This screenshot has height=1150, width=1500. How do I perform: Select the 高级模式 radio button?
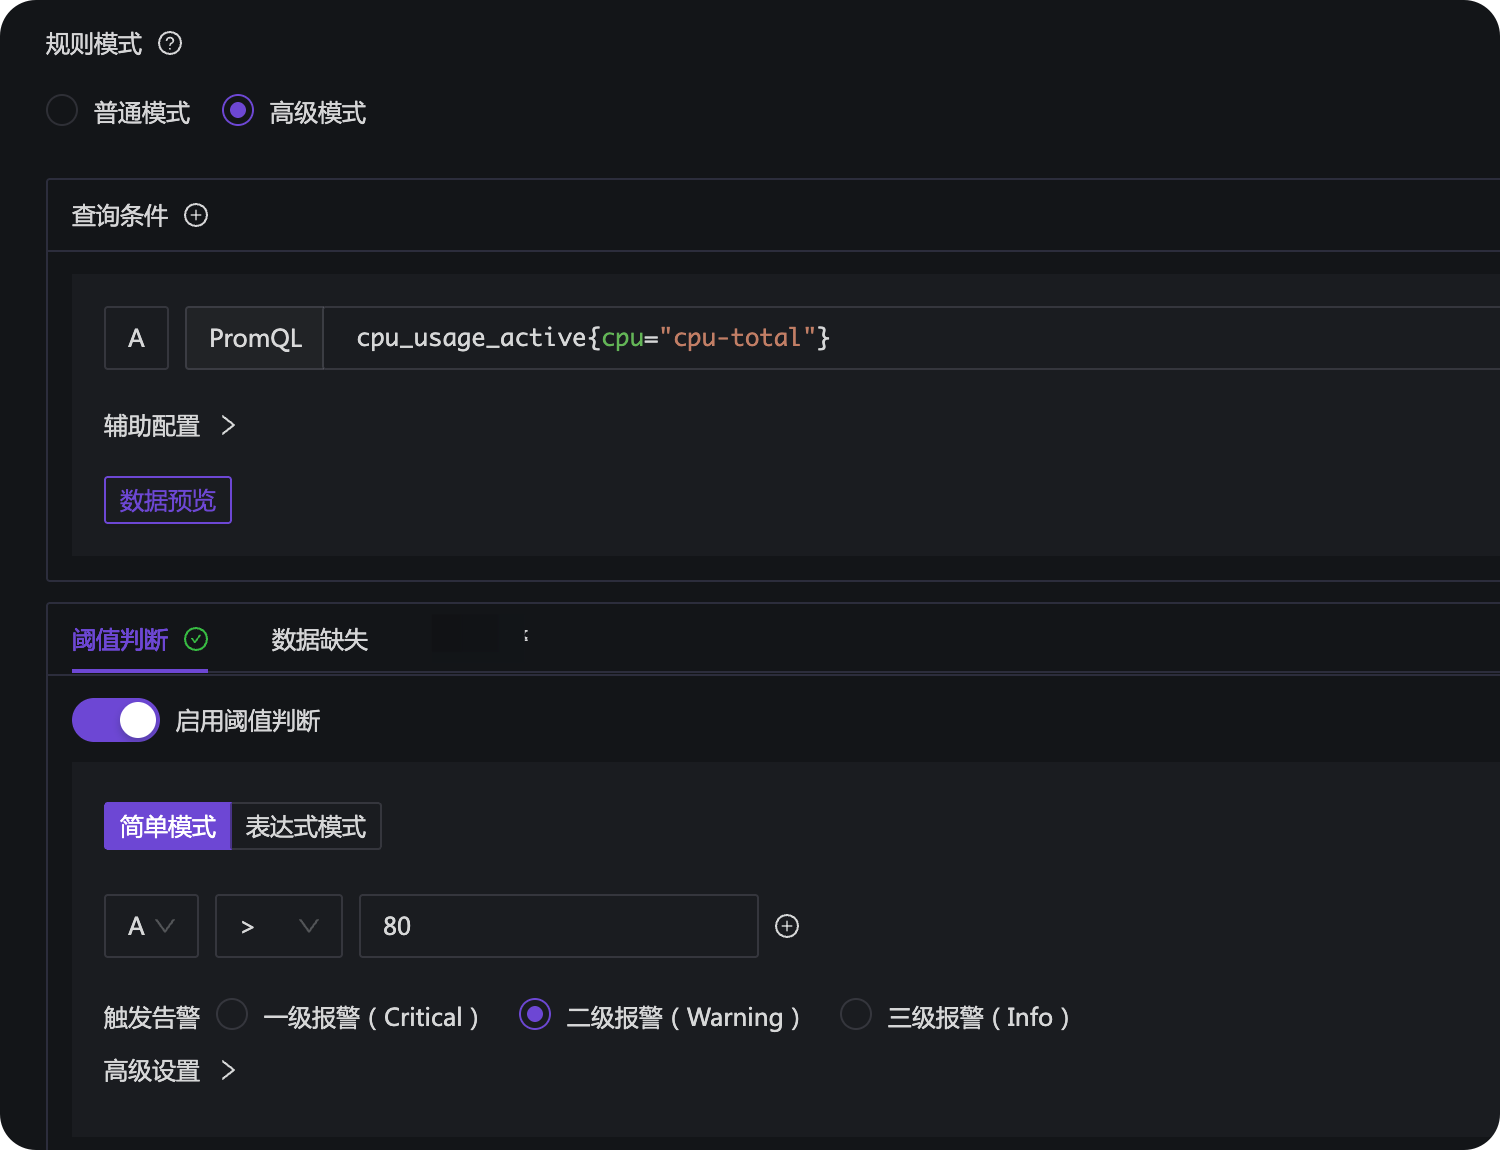tap(238, 111)
